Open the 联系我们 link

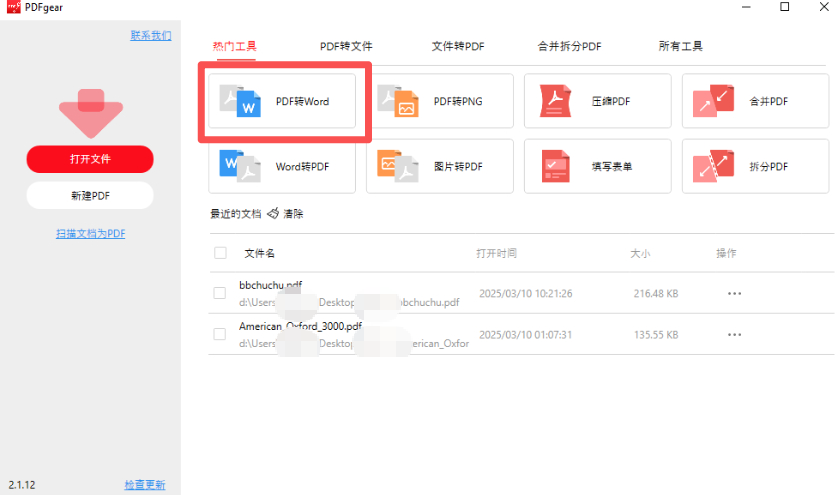pos(151,35)
